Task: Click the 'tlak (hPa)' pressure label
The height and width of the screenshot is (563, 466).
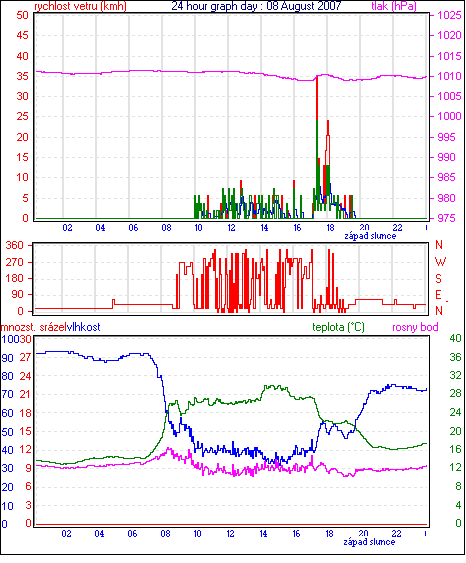Action: click(394, 6)
